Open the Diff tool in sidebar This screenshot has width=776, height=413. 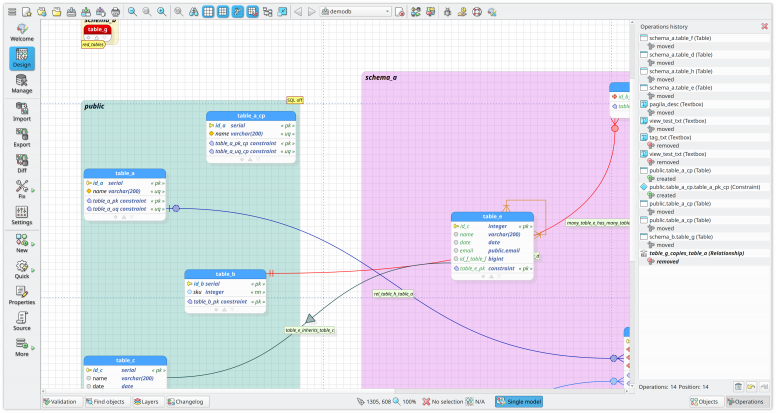[x=22, y=164]
